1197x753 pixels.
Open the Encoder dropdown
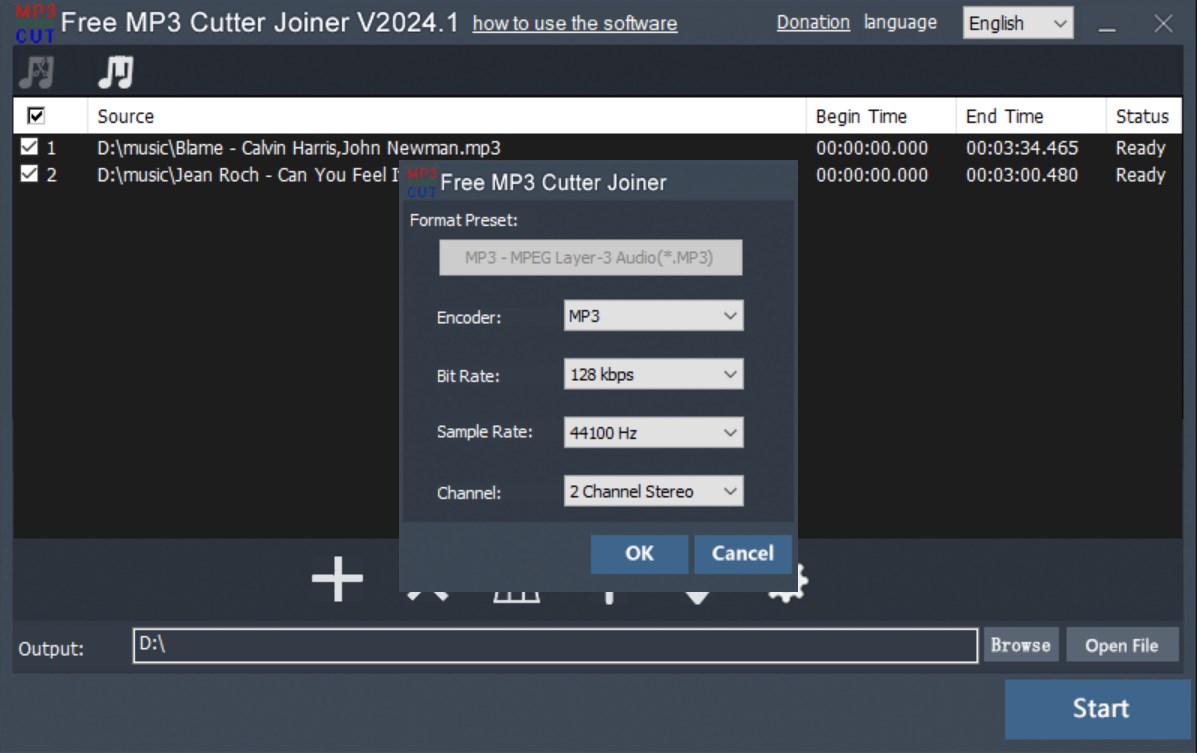pyautogui.click(x=653, y=315)
